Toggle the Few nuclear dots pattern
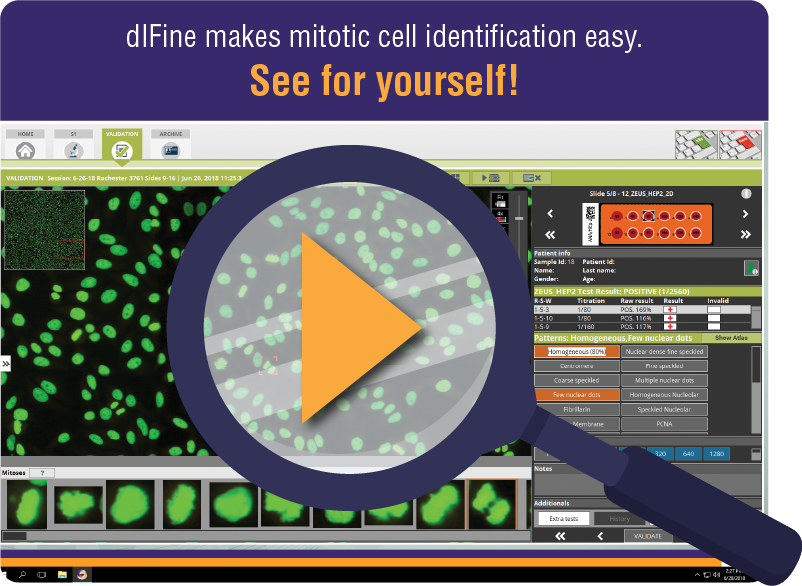Viewport: 802px width, 586px height. [x=576, y=395]
